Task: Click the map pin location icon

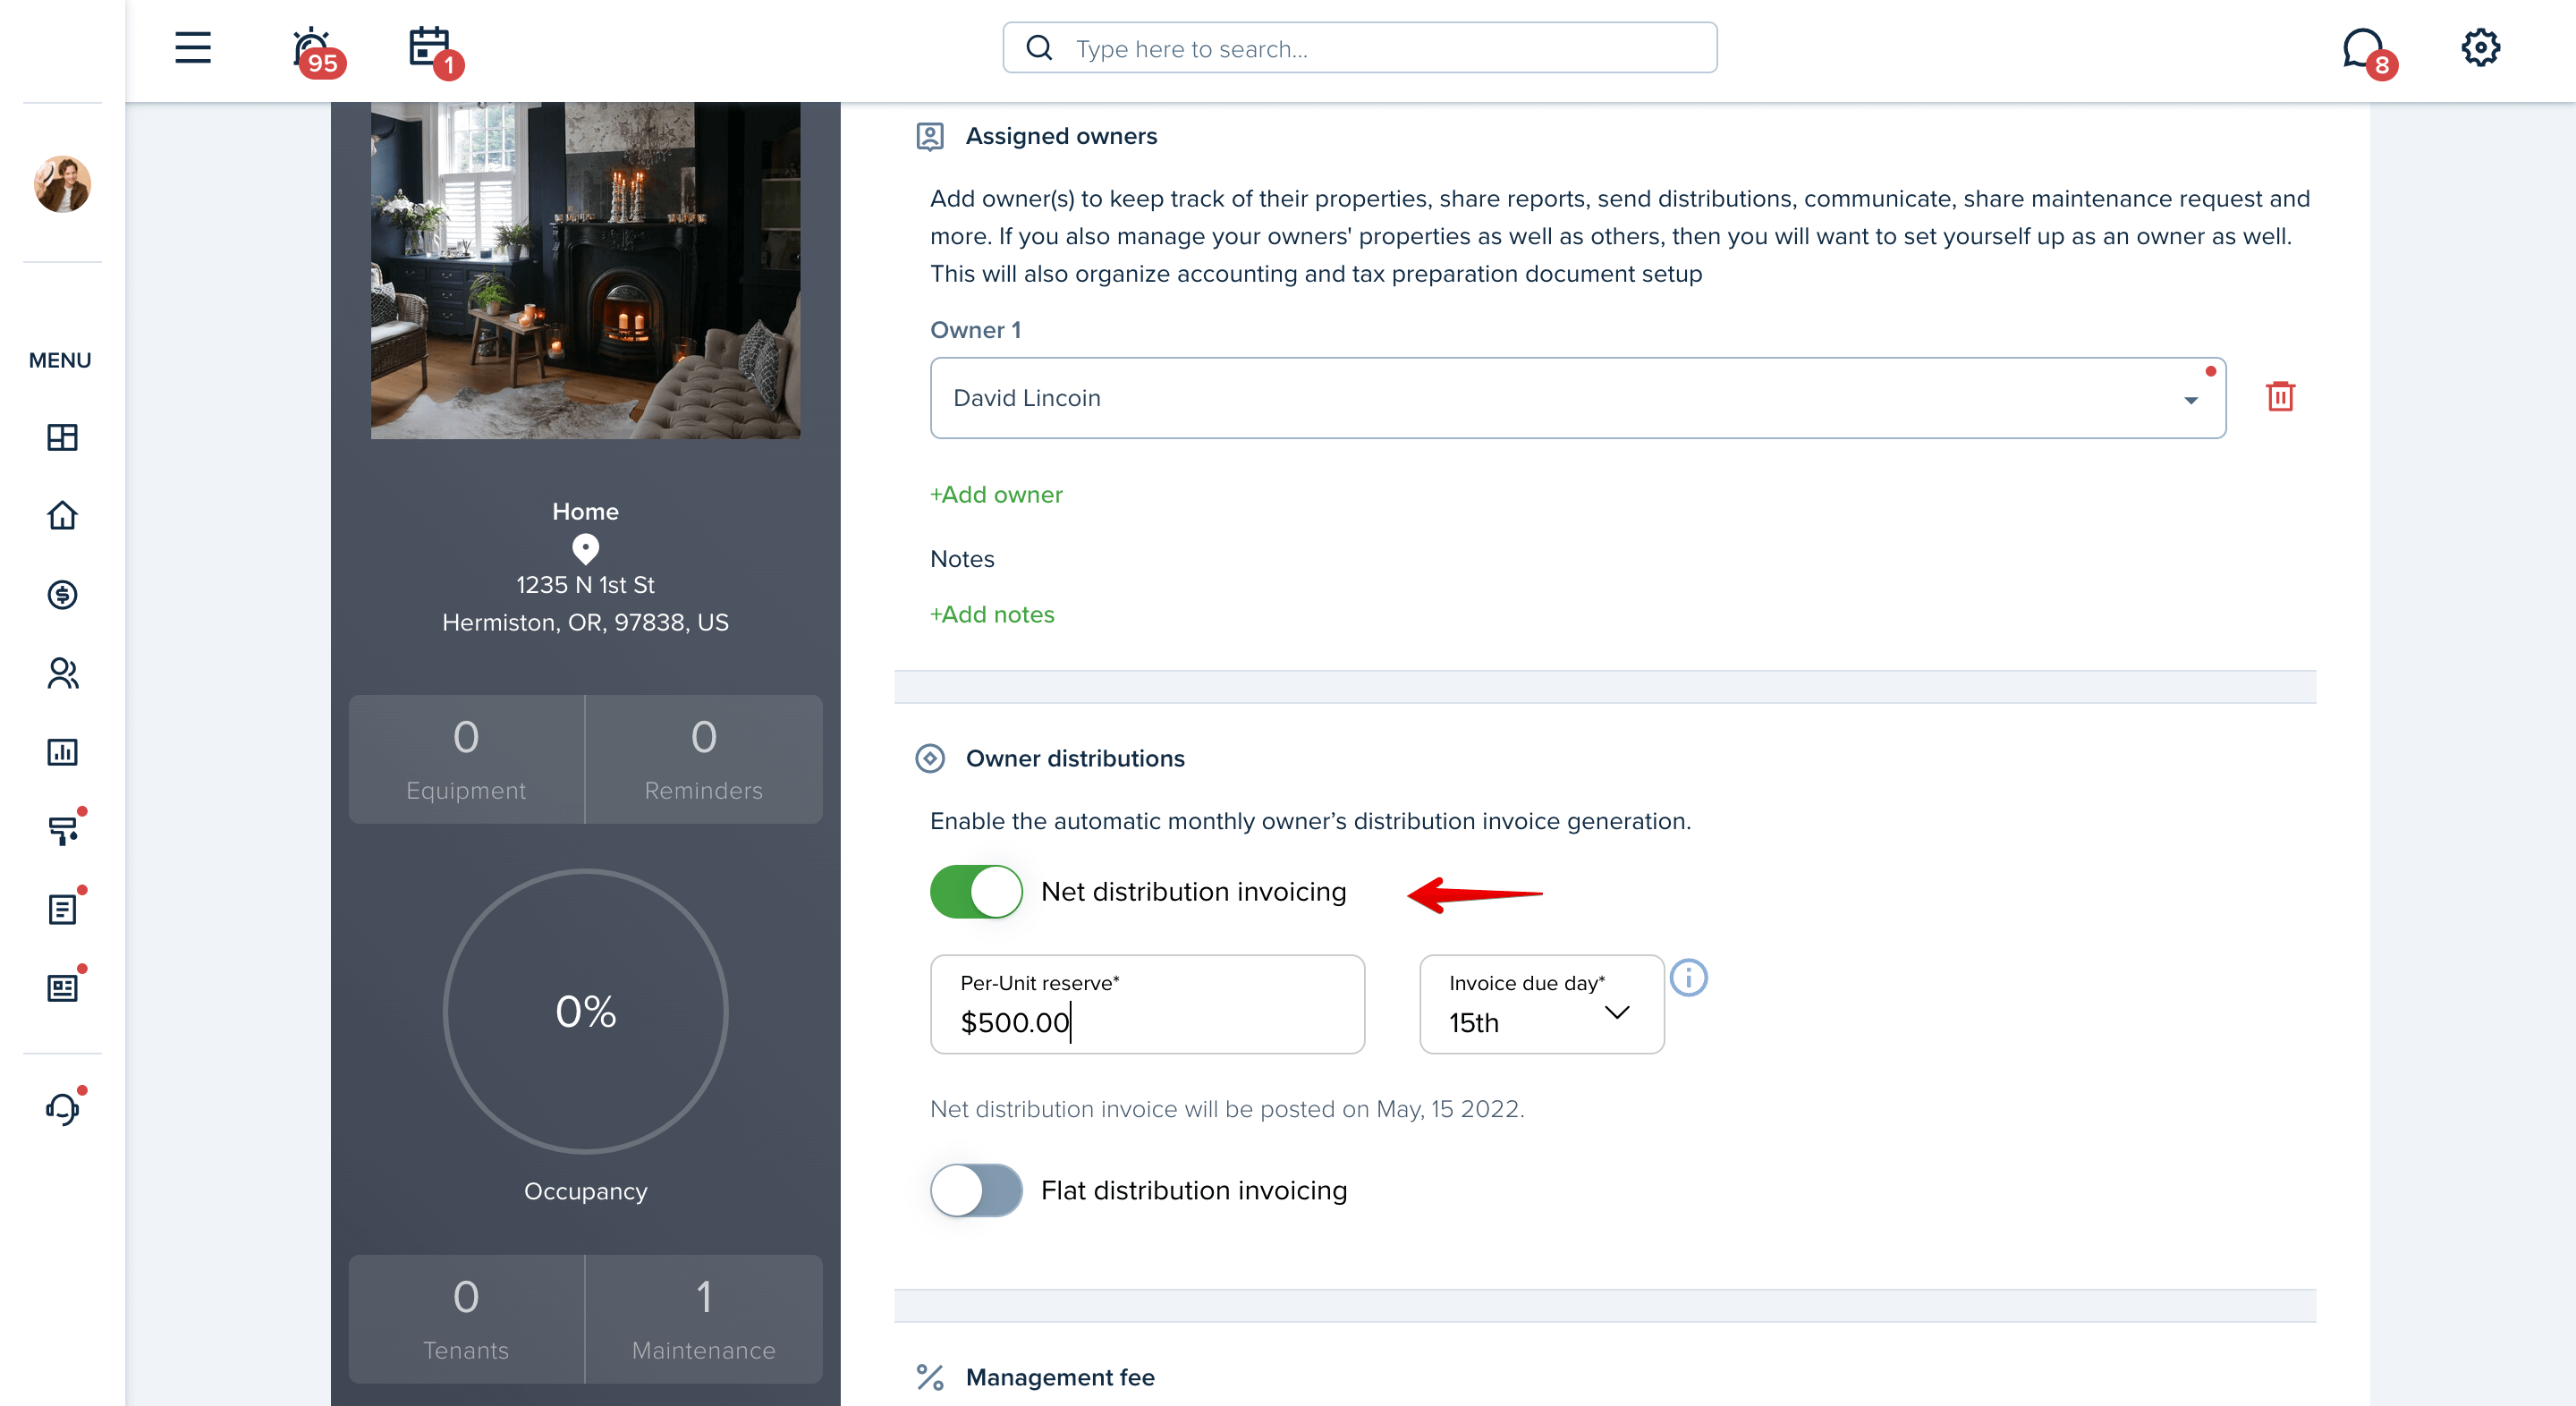Action: coord(585,548)
